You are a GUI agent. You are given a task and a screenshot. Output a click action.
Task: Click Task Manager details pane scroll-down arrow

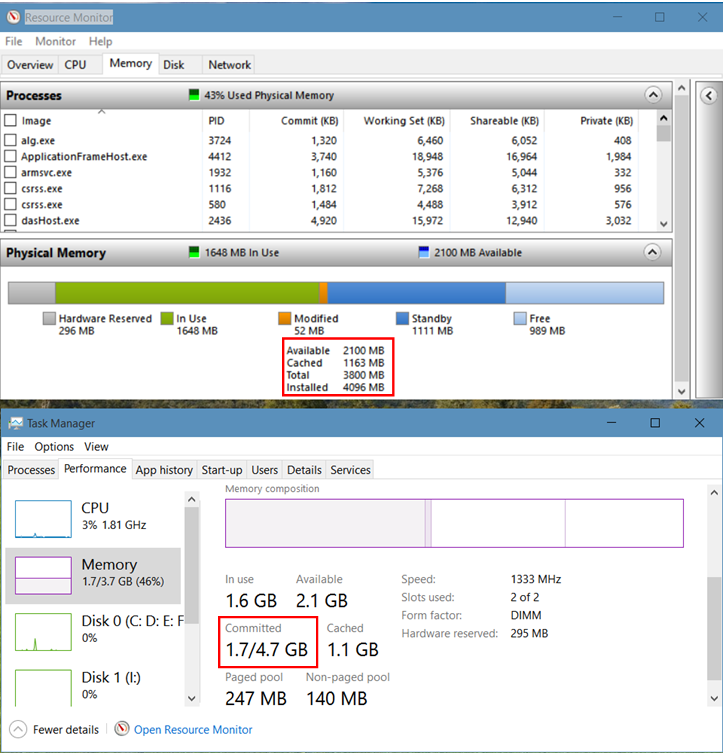click(x=714, y=698)
